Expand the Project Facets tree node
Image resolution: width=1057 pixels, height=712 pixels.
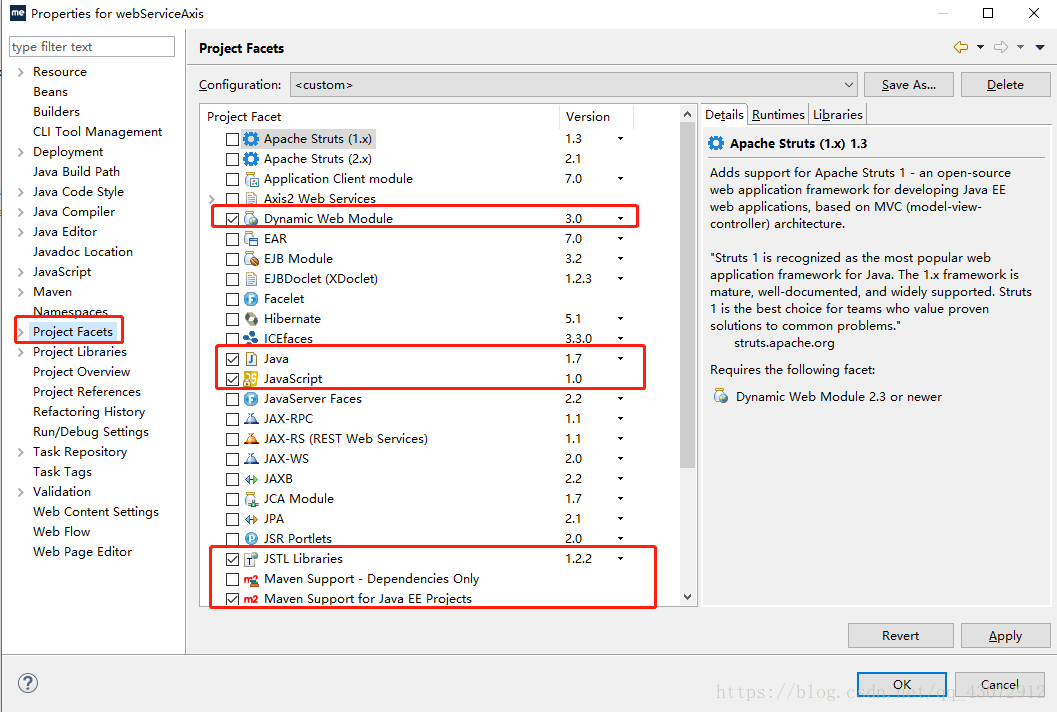tap(21, 332)
